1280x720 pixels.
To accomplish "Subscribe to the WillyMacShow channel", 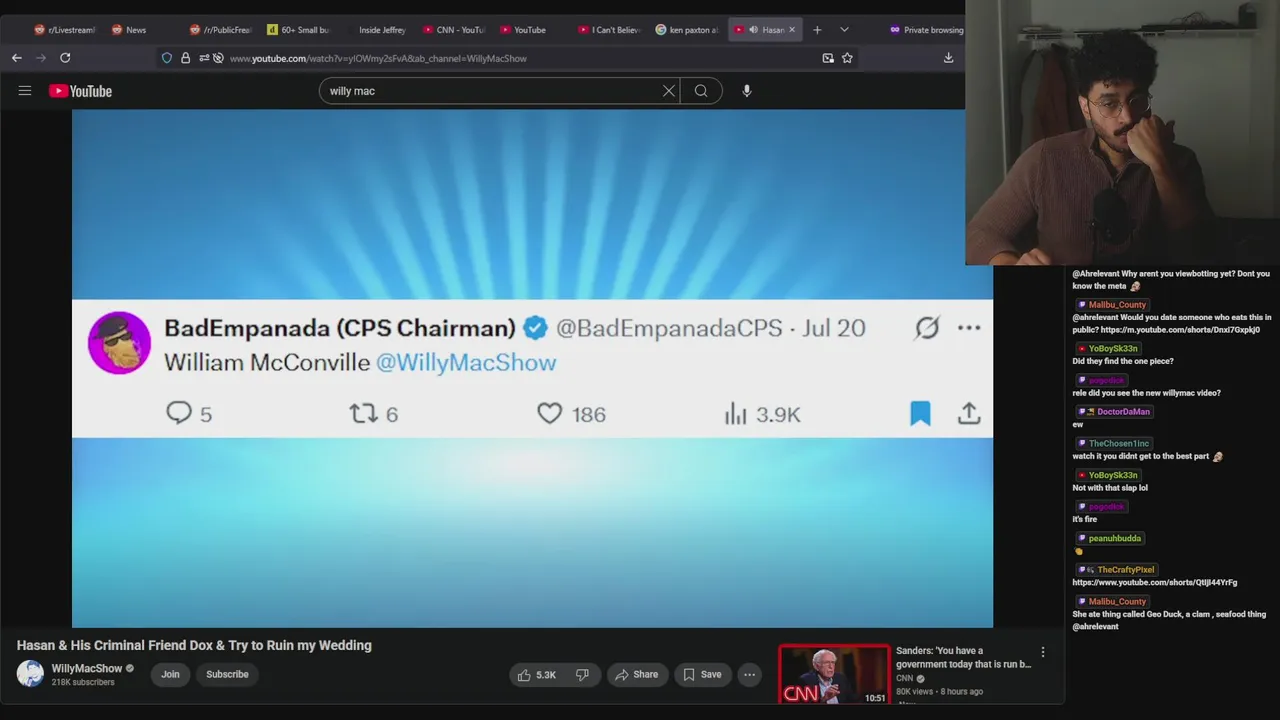I will pyautogui.click(x=227, y=674).
